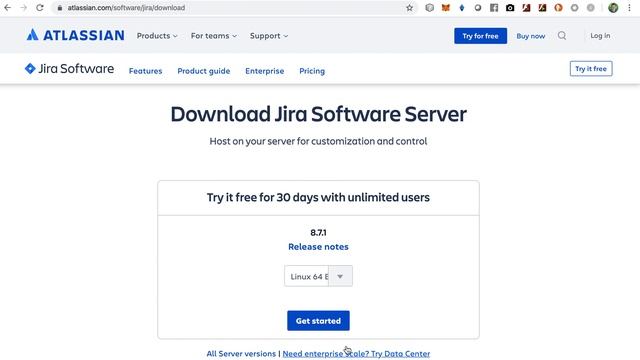Open the Chrome profile avatar

pyautogui.click(x=613, y=8)
